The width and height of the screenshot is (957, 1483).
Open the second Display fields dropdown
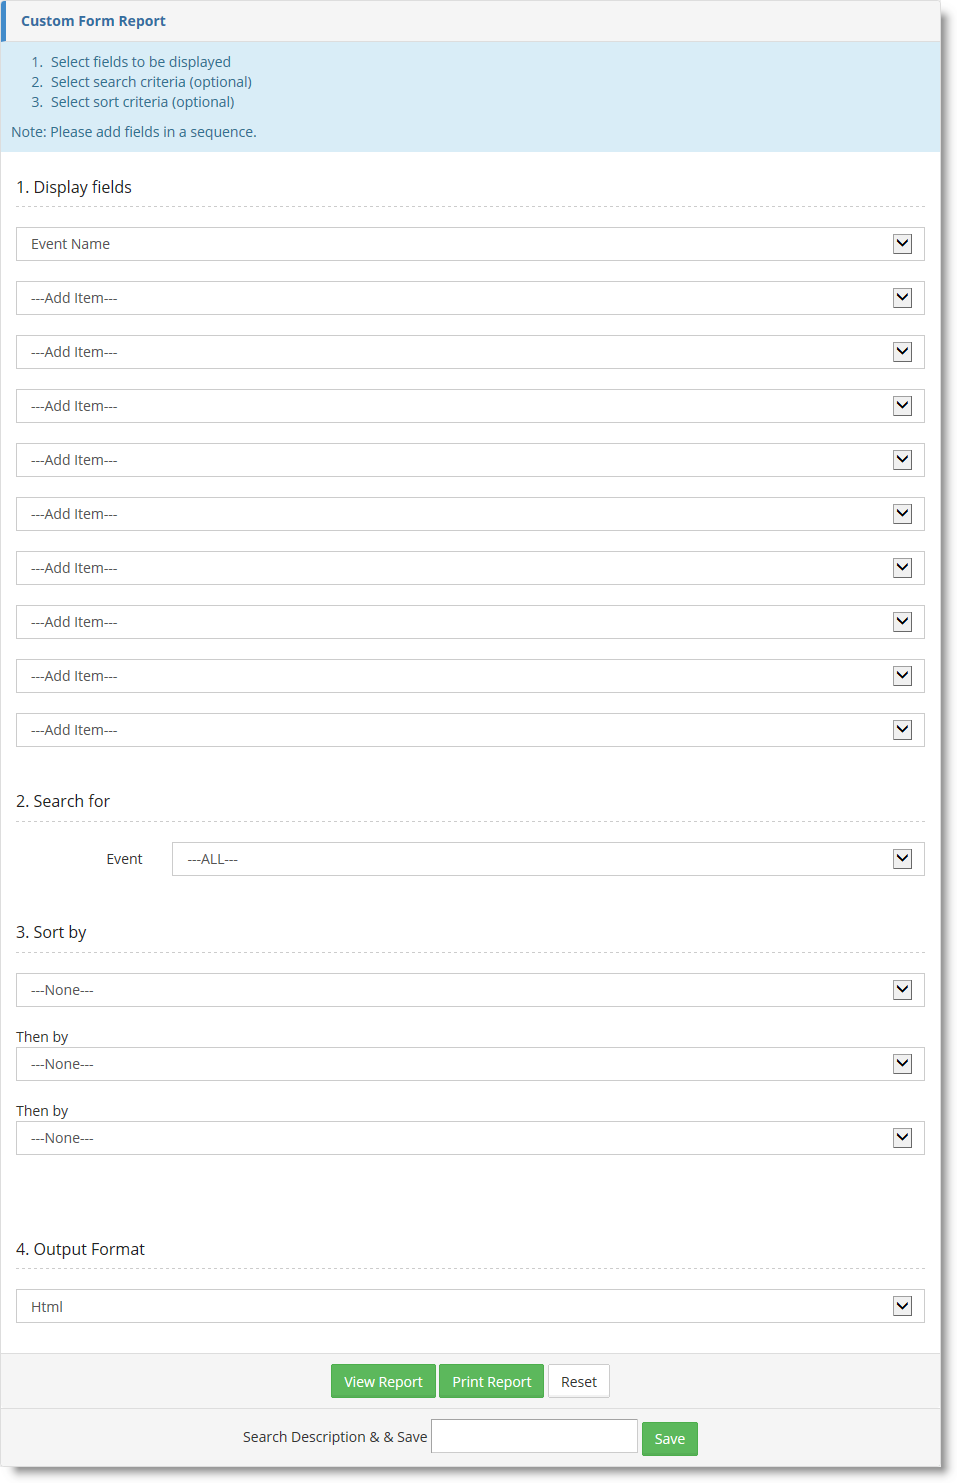(470, 298)
